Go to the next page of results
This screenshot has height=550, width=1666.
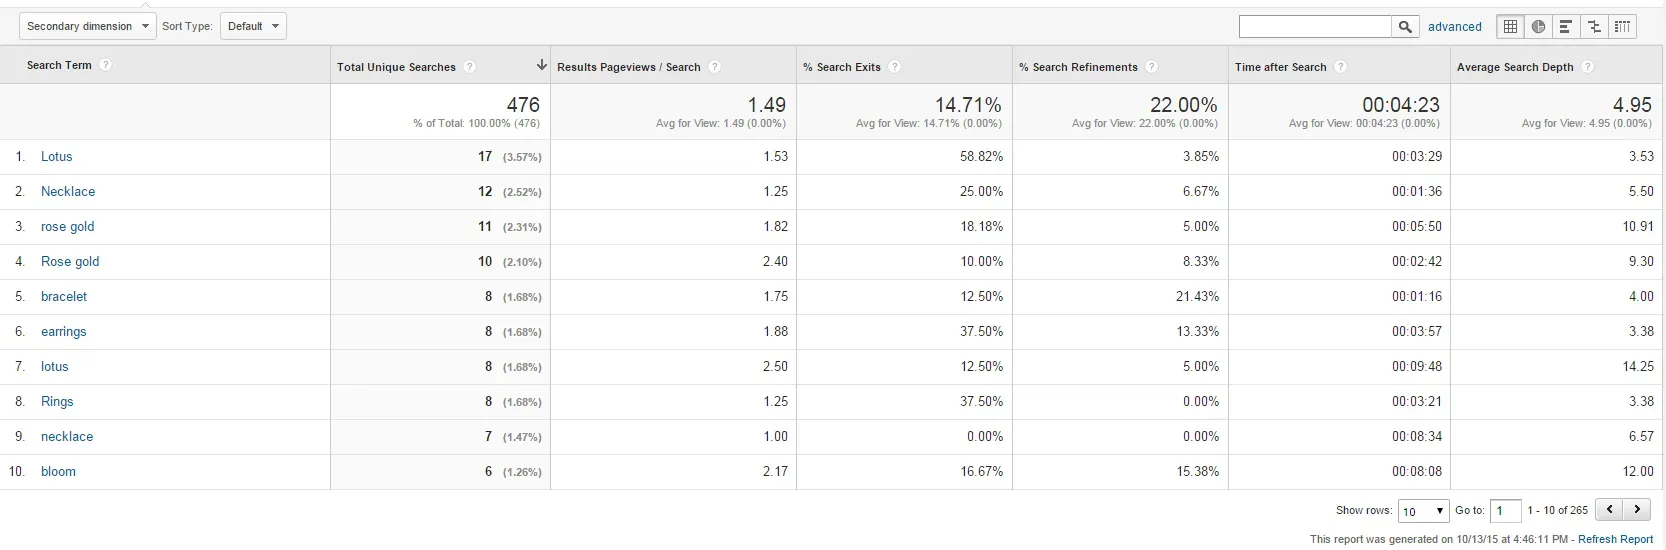tap(1637, 510)
